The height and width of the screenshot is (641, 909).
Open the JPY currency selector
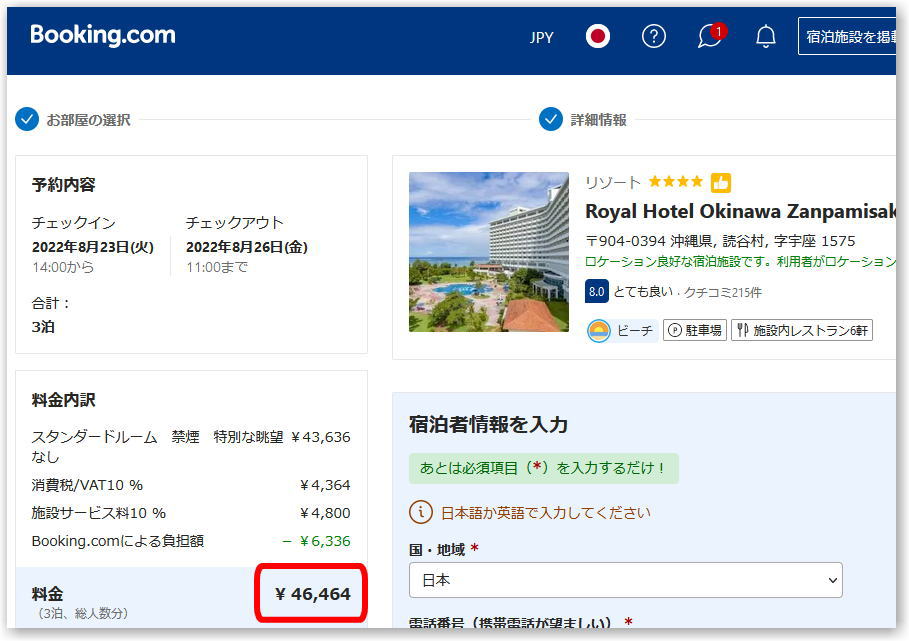point(541,37)
